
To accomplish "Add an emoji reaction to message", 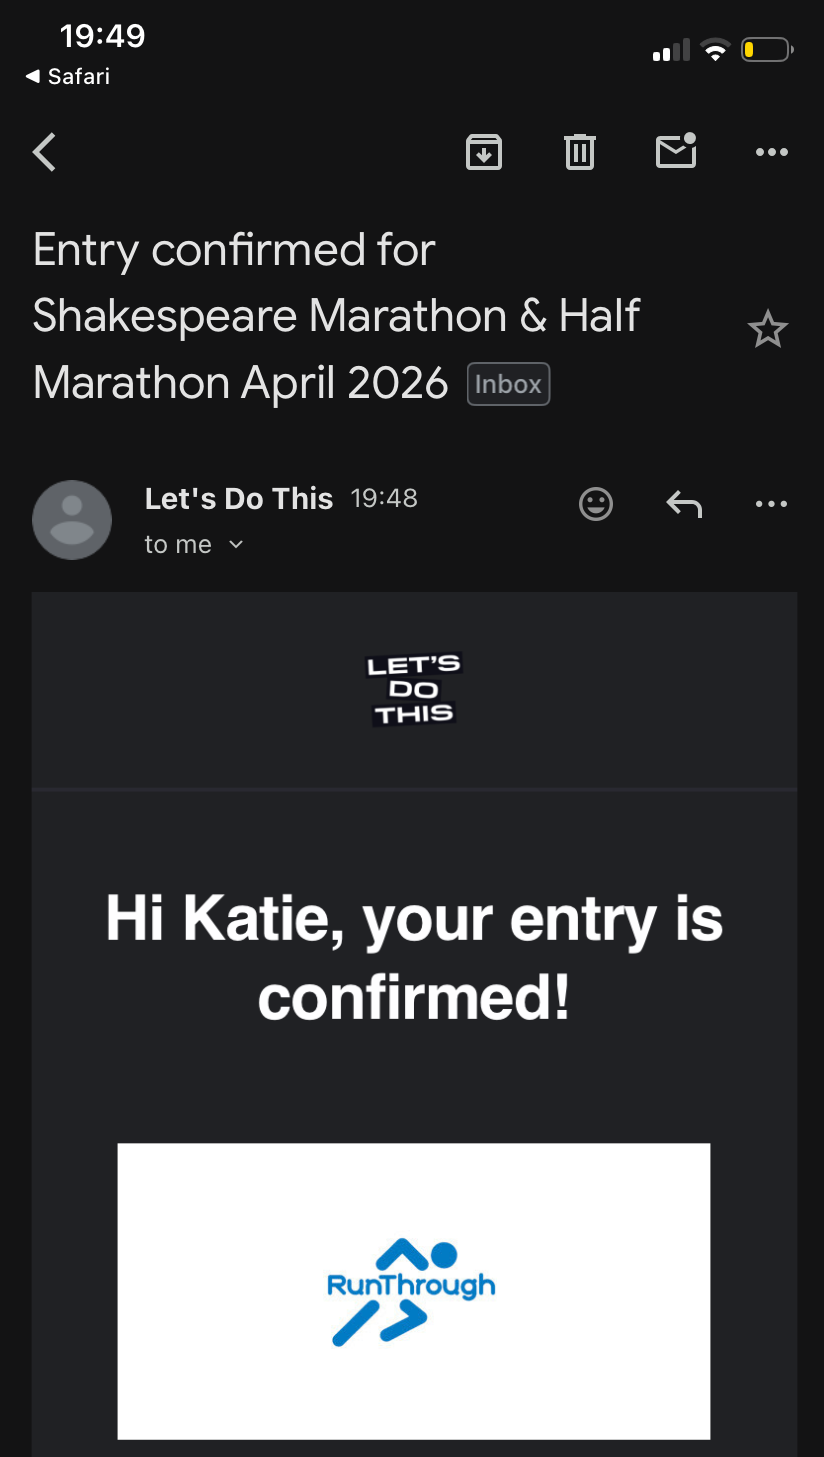I will (x=596, y=504).
